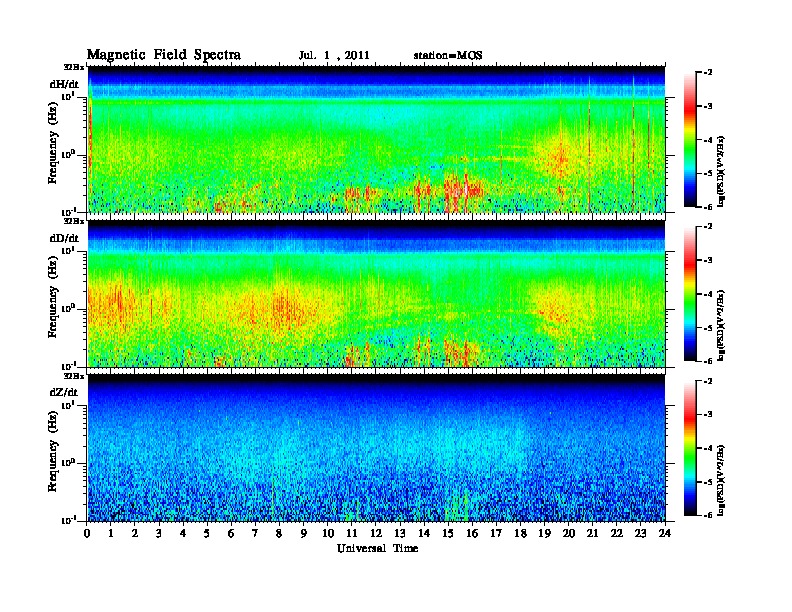
Task: Click the "Universal Time" axis title
Action: [x=378, y=548]
